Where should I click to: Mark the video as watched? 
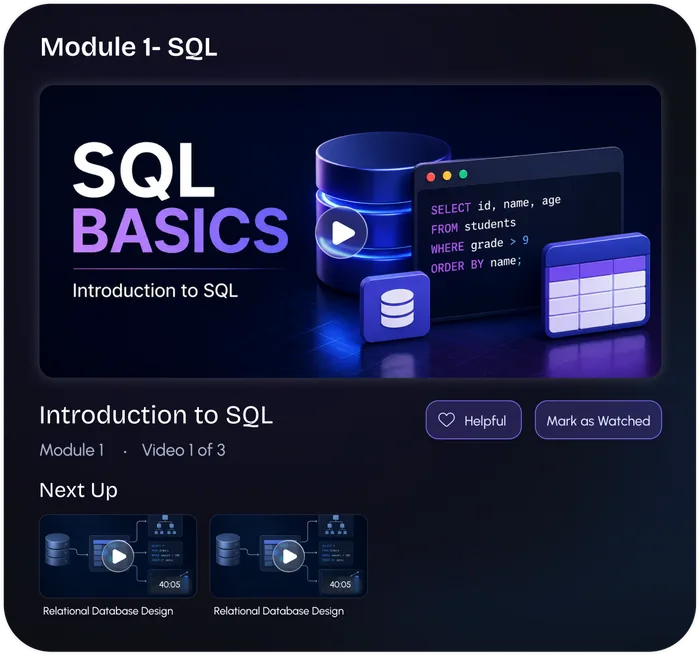(598, 420)
